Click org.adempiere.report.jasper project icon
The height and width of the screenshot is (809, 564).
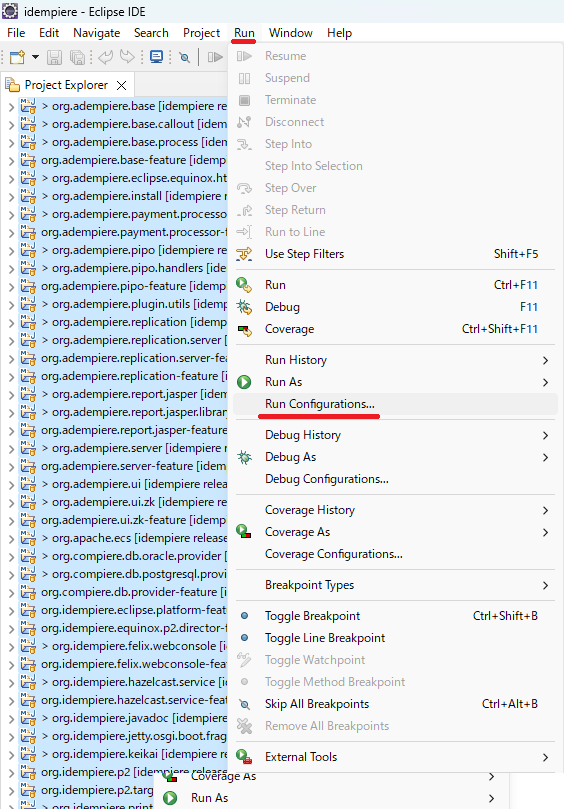[x=28, y=395]
